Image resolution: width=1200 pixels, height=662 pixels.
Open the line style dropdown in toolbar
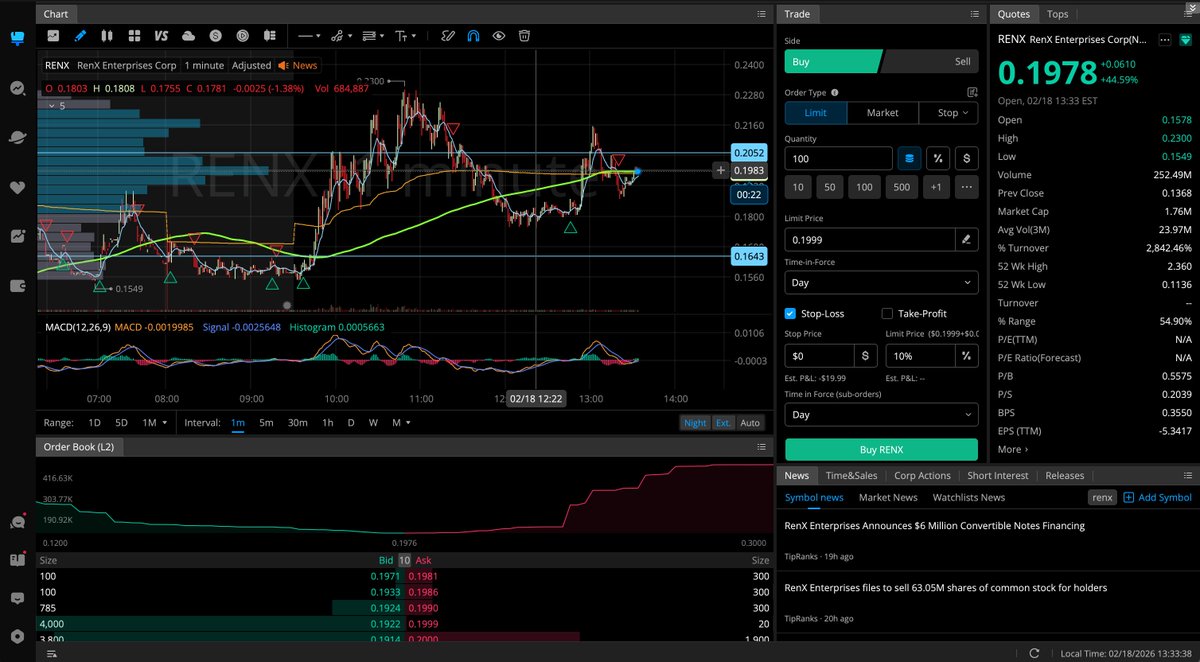pyautogui.click(x=309, y=36)
